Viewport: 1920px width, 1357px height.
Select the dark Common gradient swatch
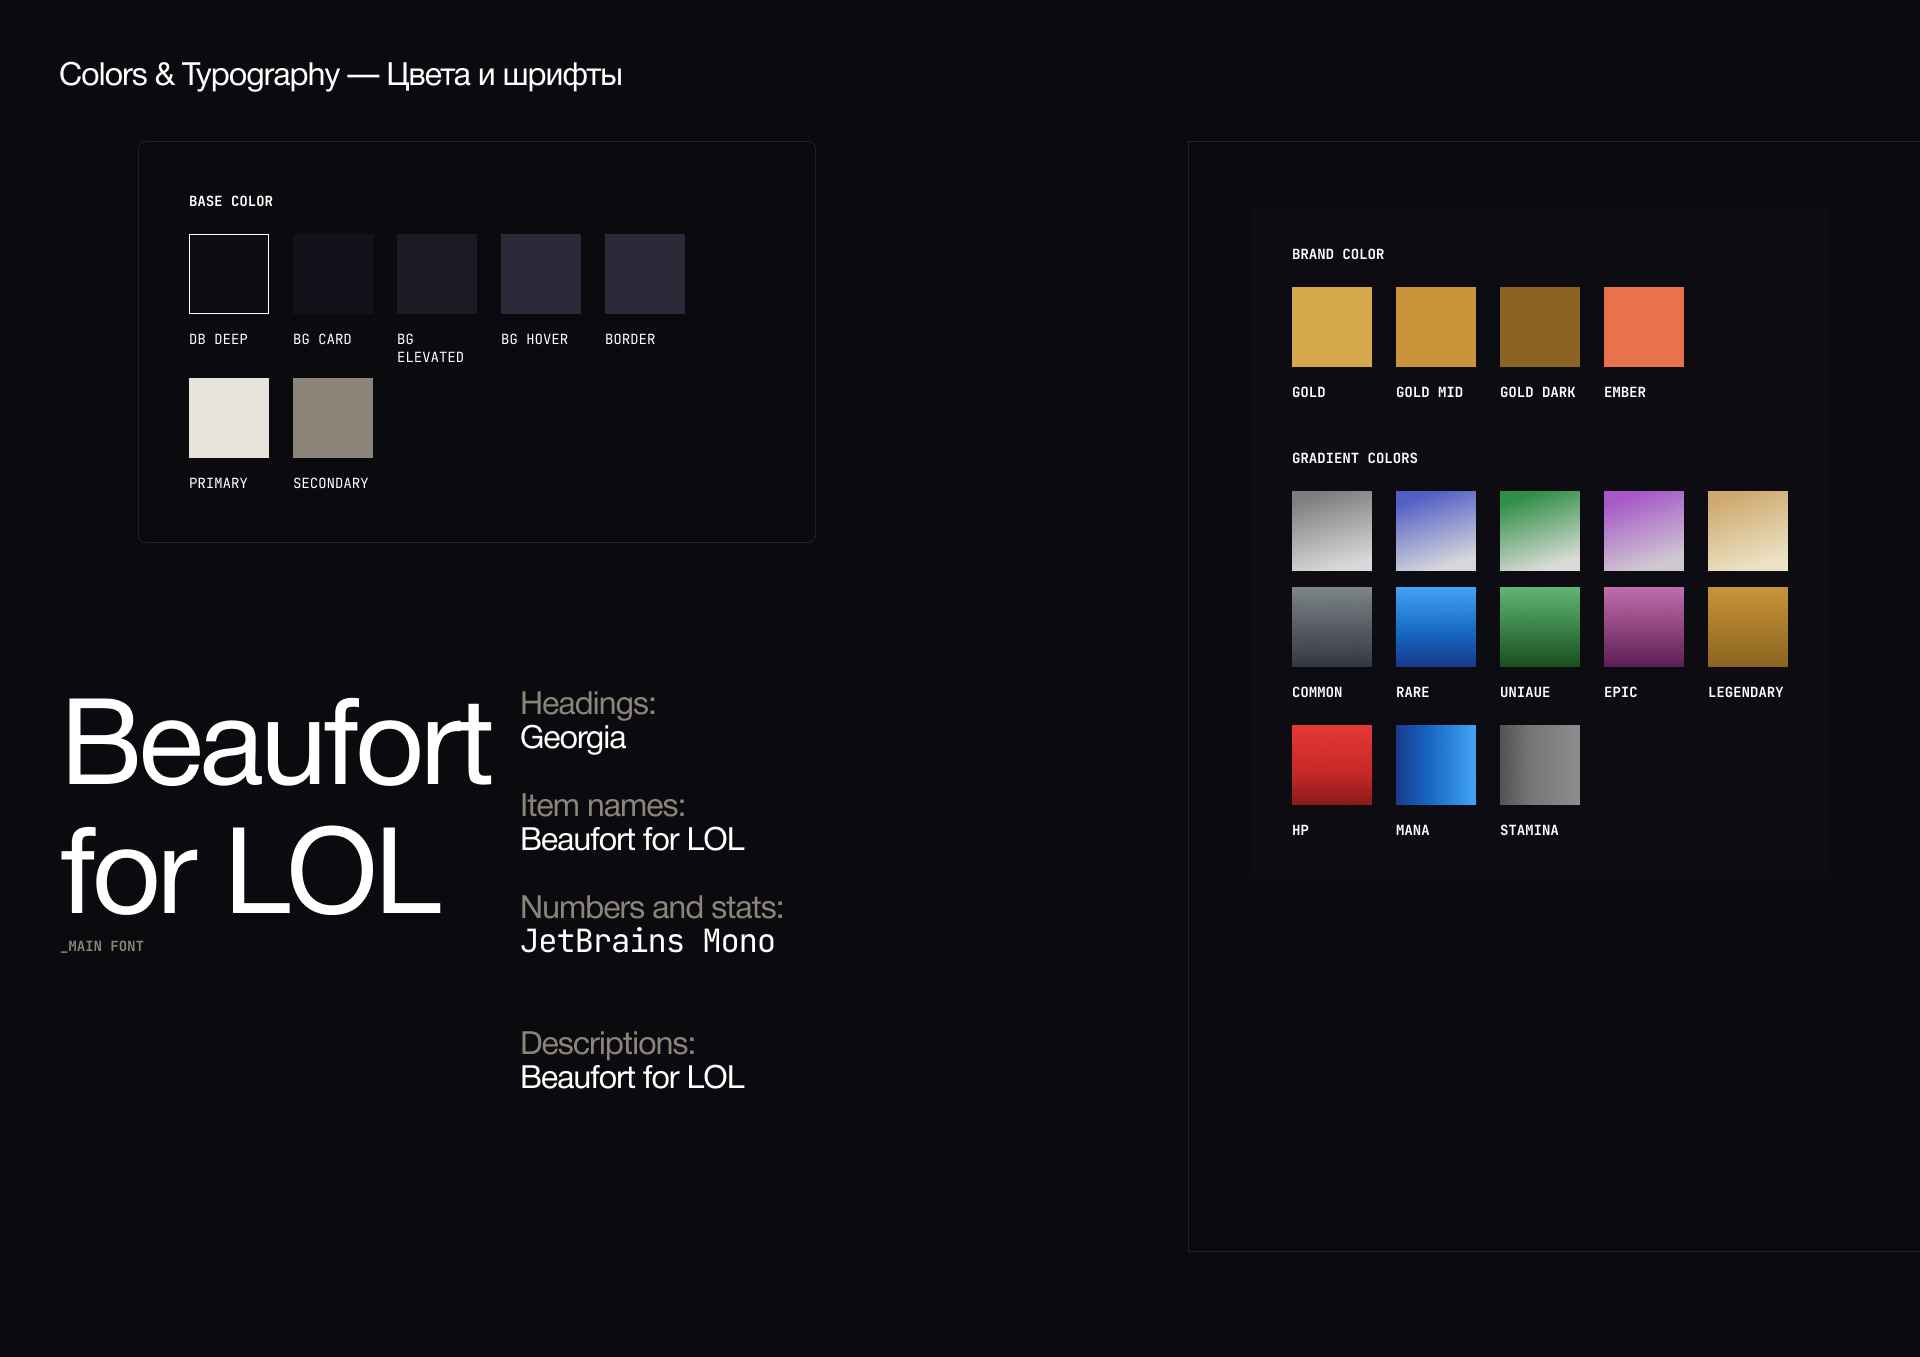1331,627
